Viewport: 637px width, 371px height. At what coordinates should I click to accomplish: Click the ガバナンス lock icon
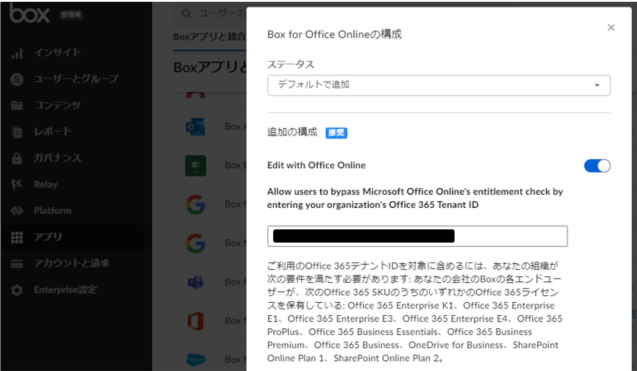17,158
